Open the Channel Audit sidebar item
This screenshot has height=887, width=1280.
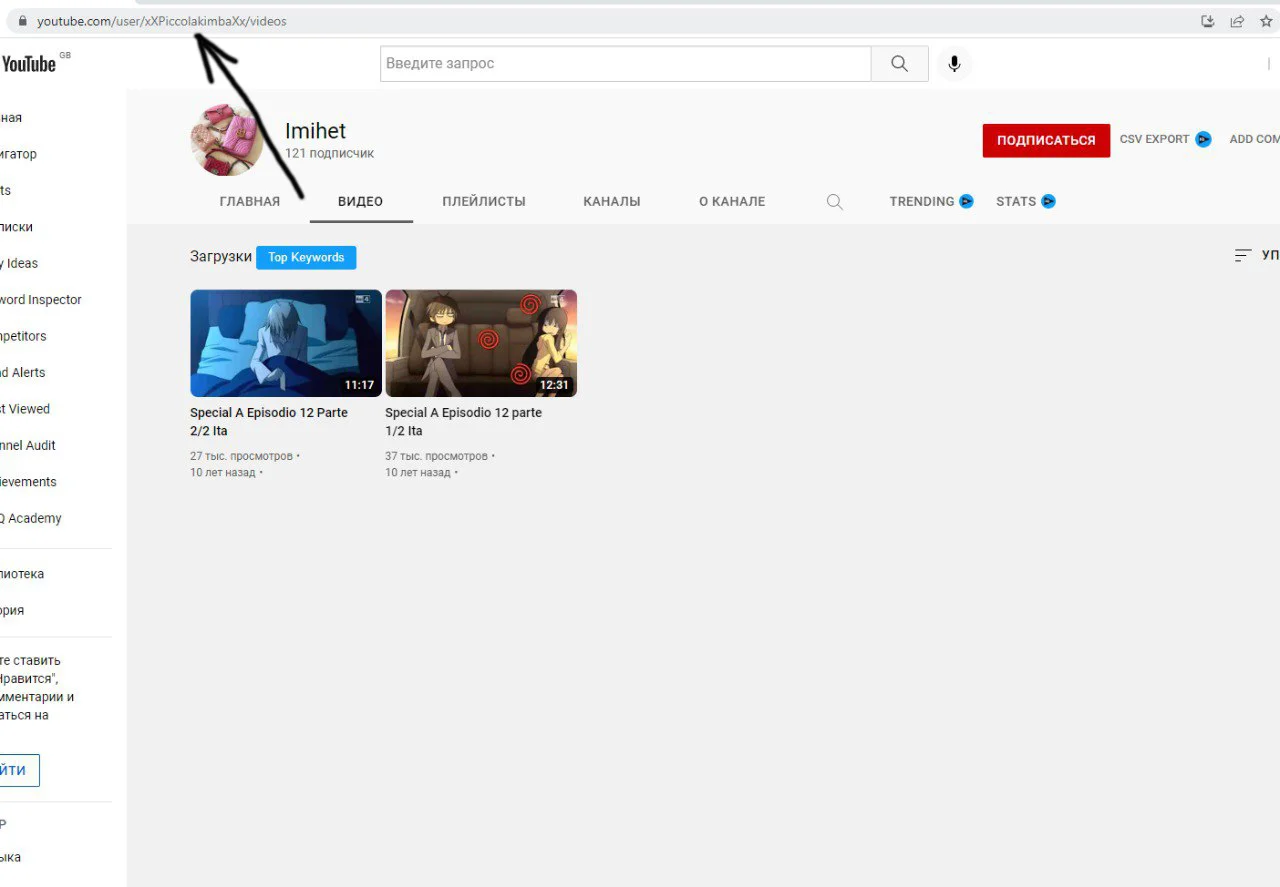point(28,446)
